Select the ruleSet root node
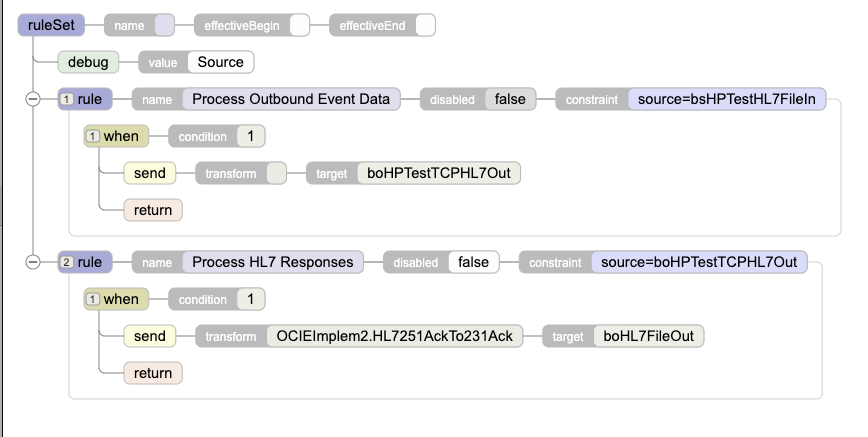868x437 pixels. point(51,25)
